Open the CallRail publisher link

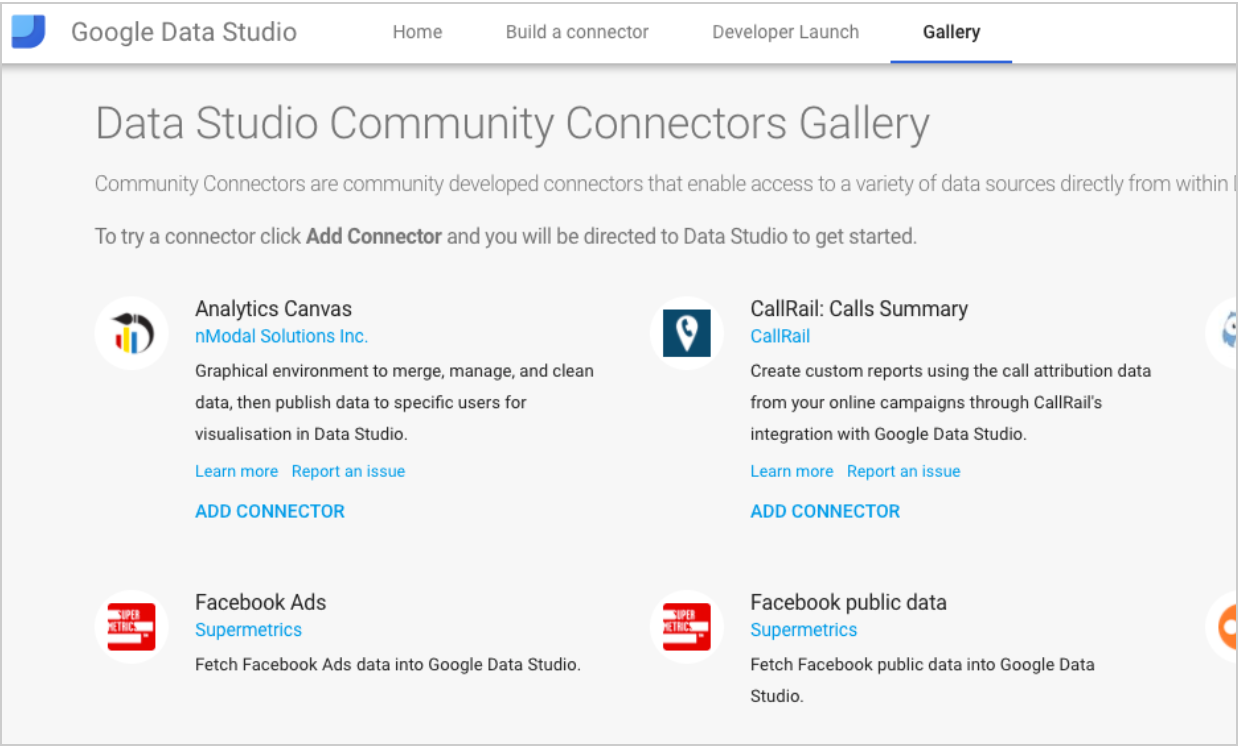[780, 336]
